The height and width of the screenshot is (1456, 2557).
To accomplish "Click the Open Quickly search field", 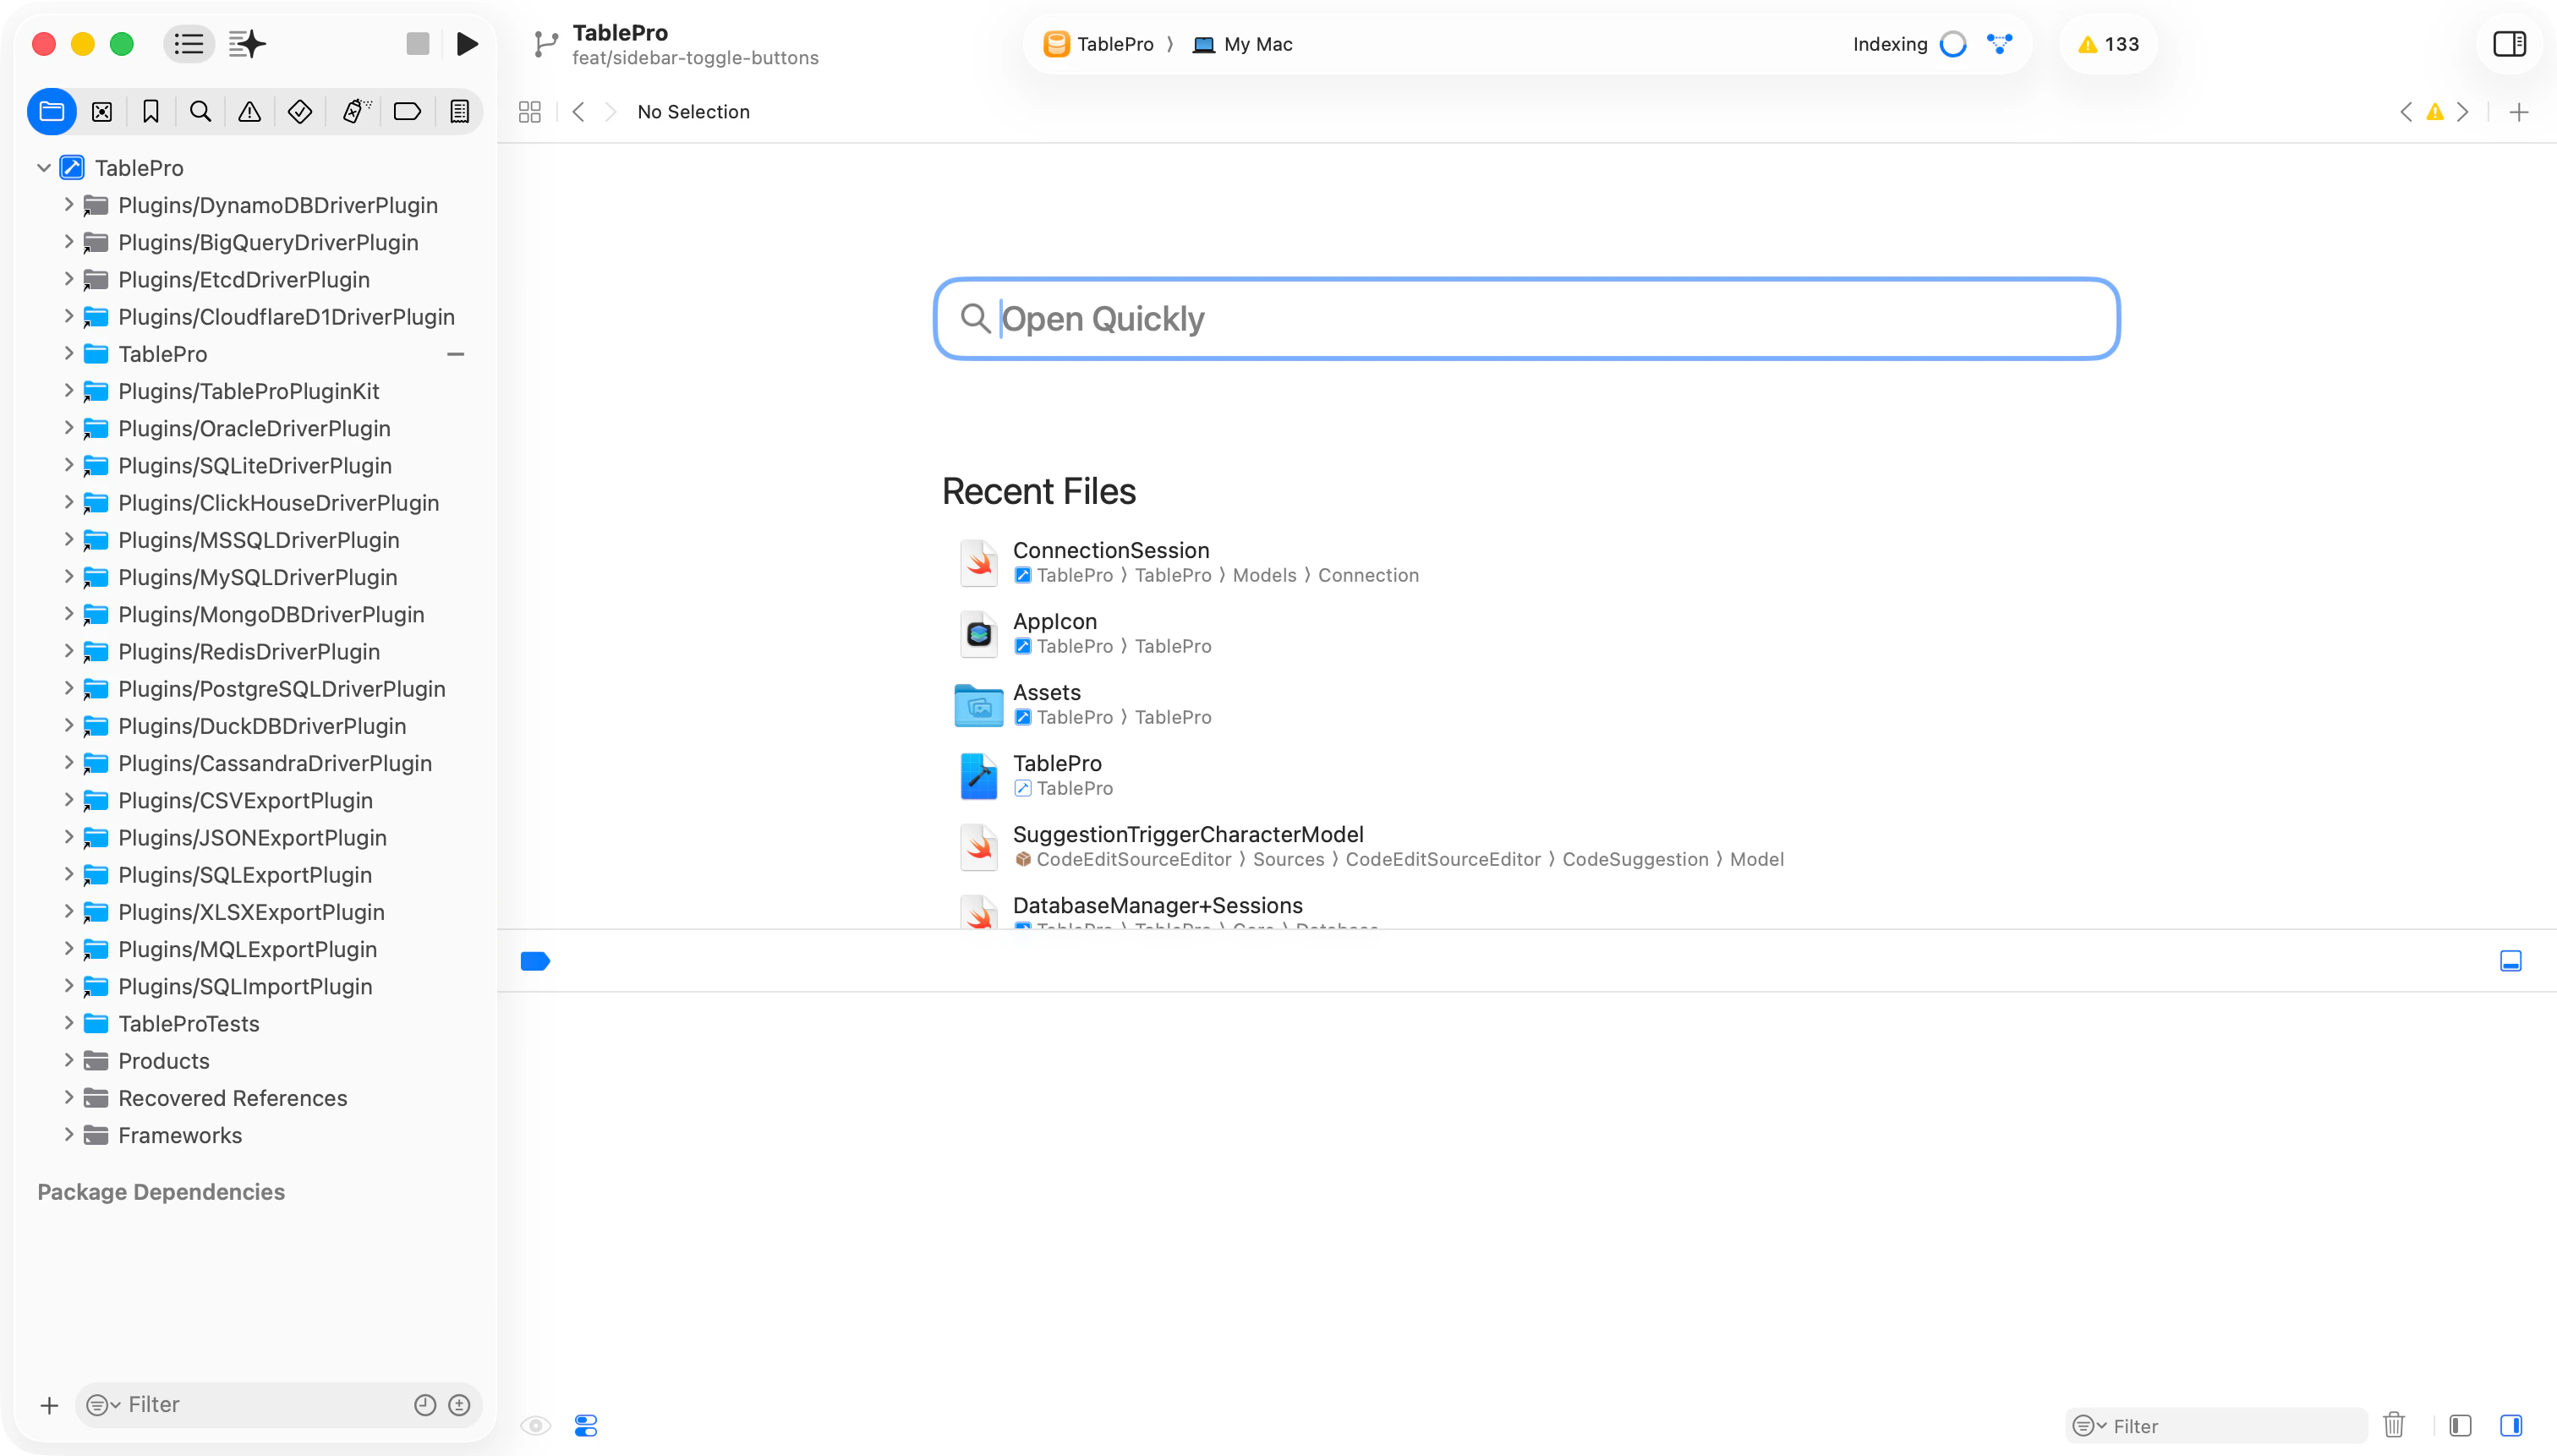I will click(x=1526, y=319).
